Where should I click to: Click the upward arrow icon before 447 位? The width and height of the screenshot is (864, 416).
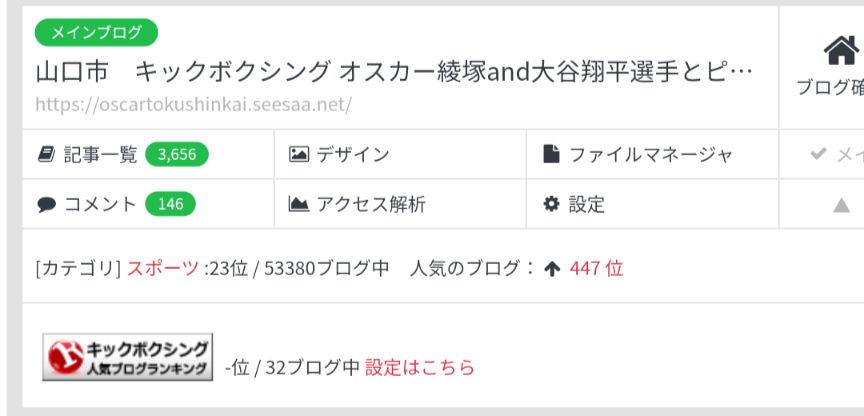click(x=552, y=269)
